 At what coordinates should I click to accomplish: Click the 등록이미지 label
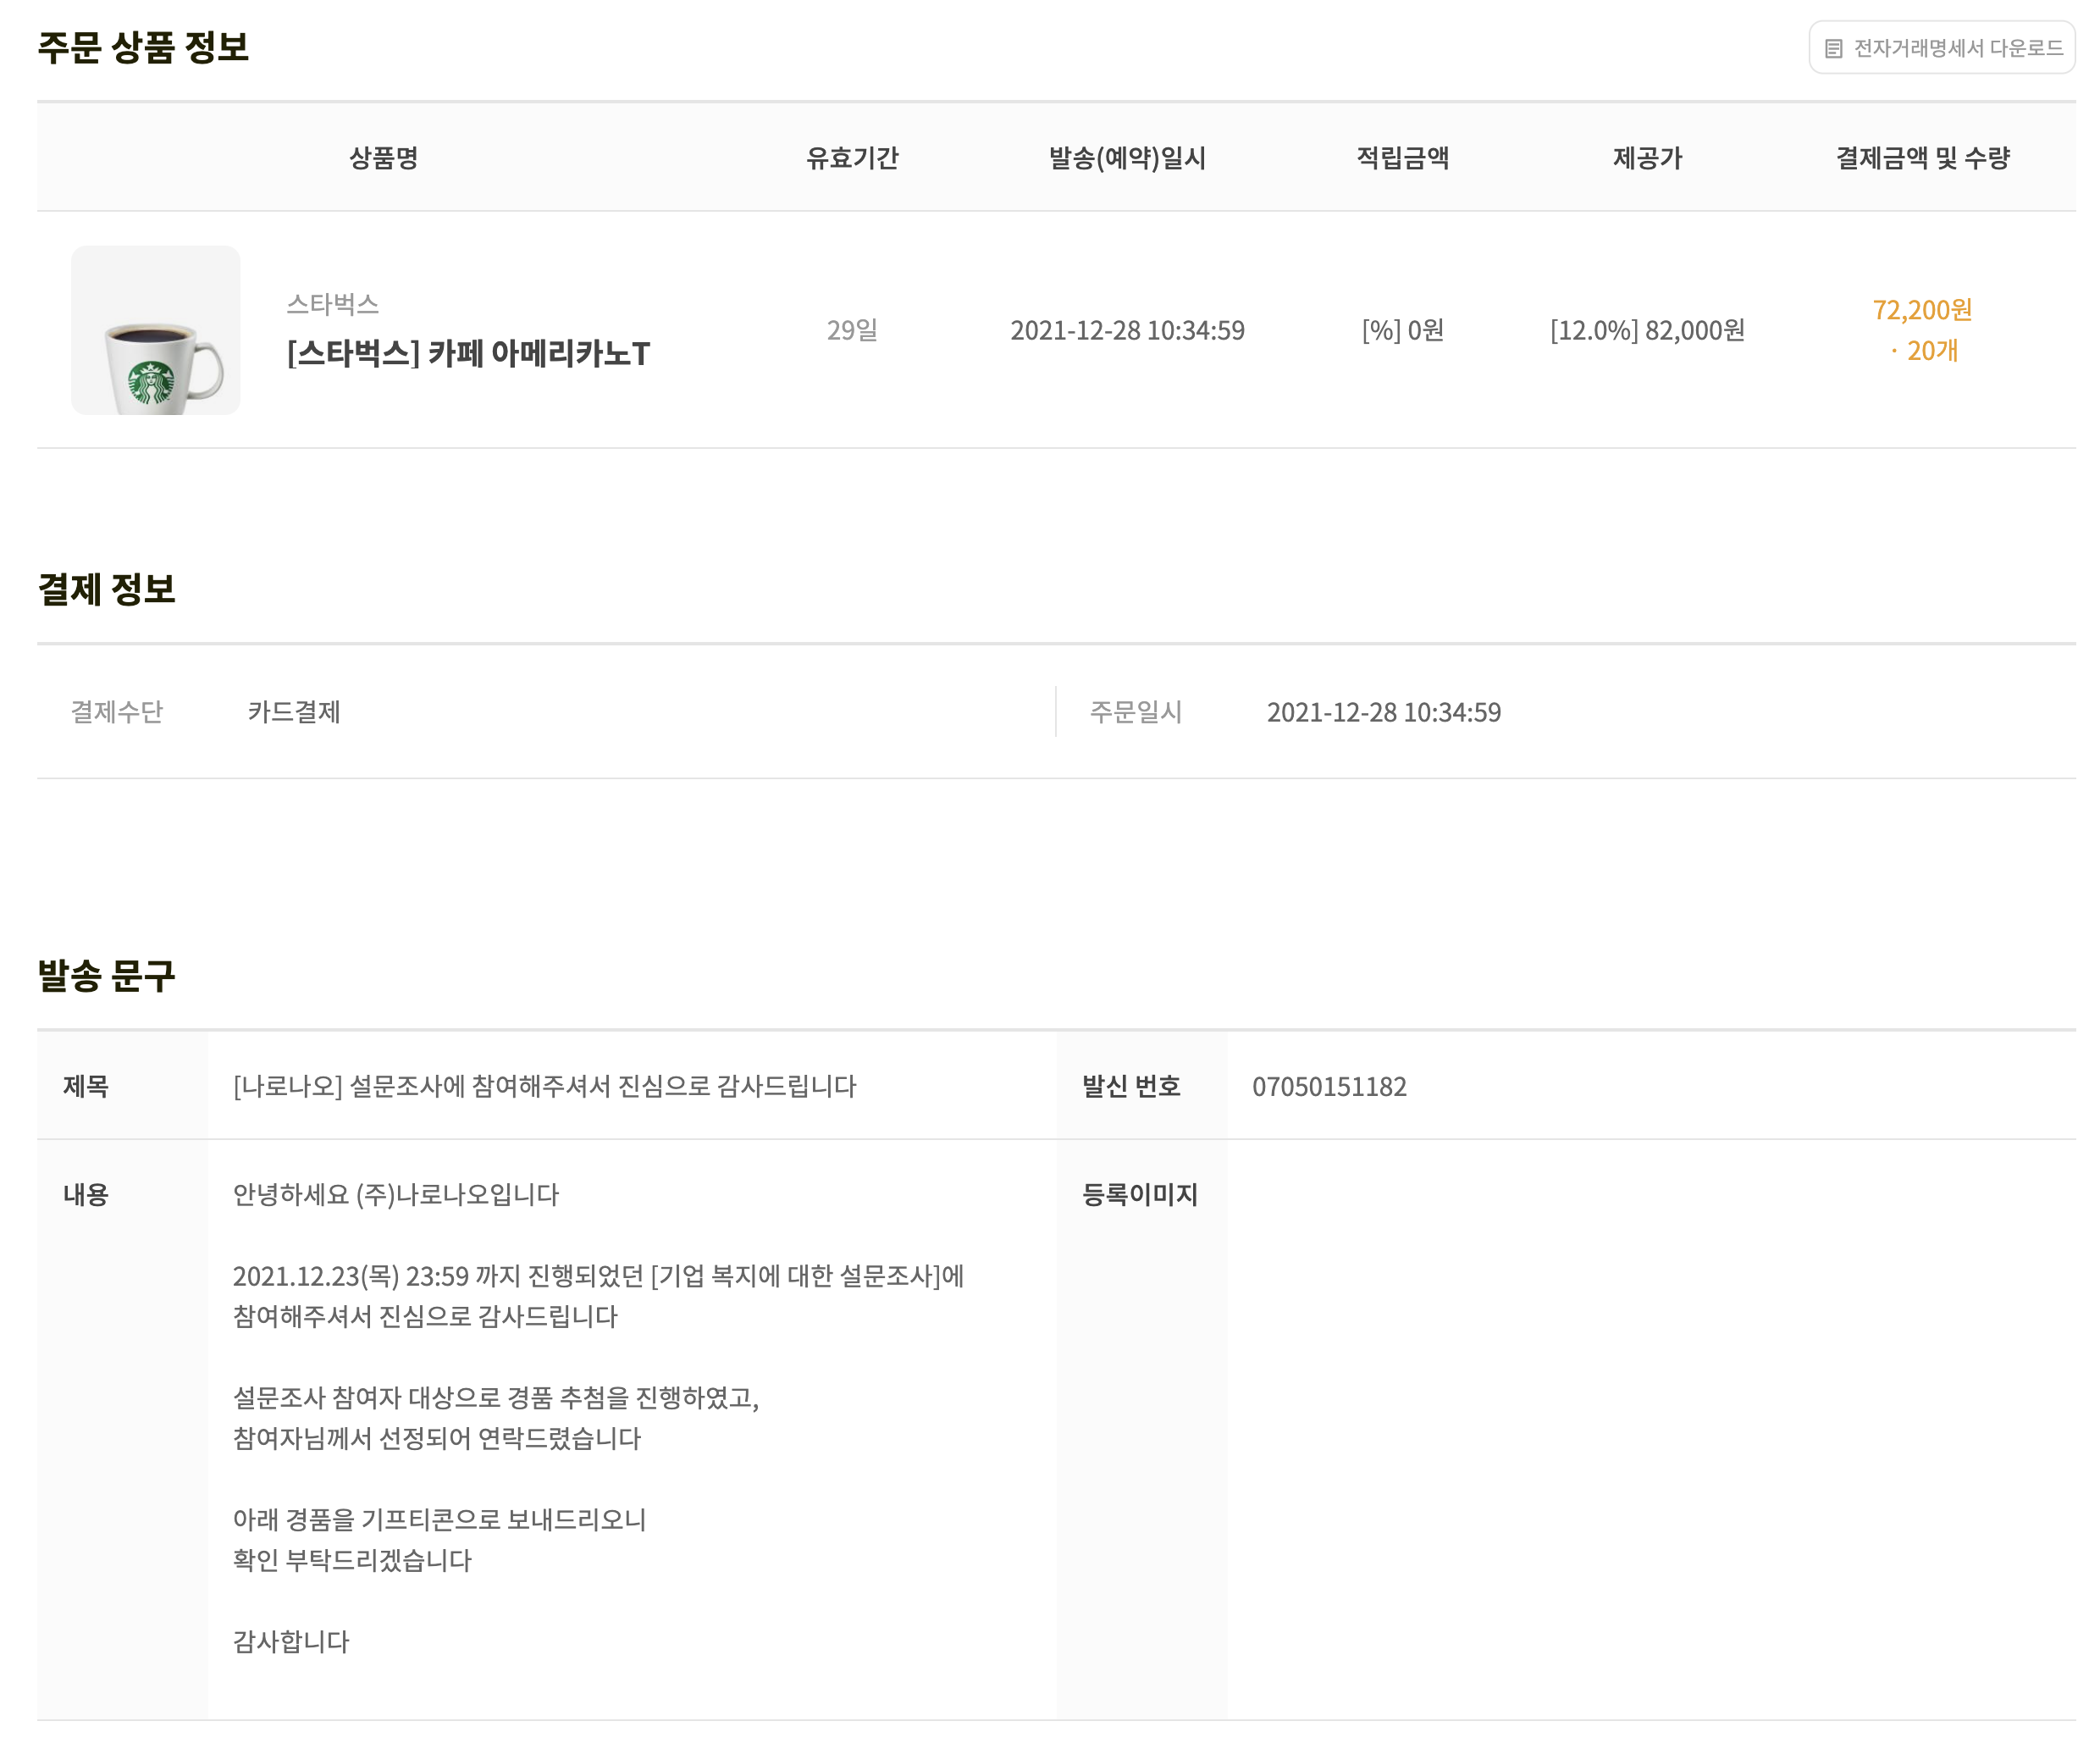[1140, 1194]
